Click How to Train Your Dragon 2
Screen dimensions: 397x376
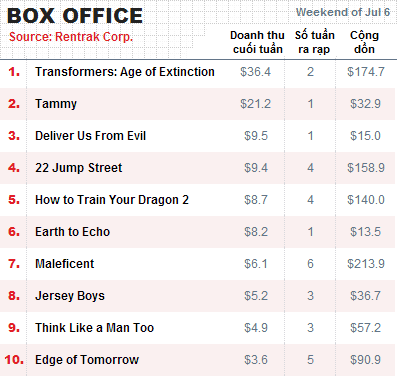point(112,200)
